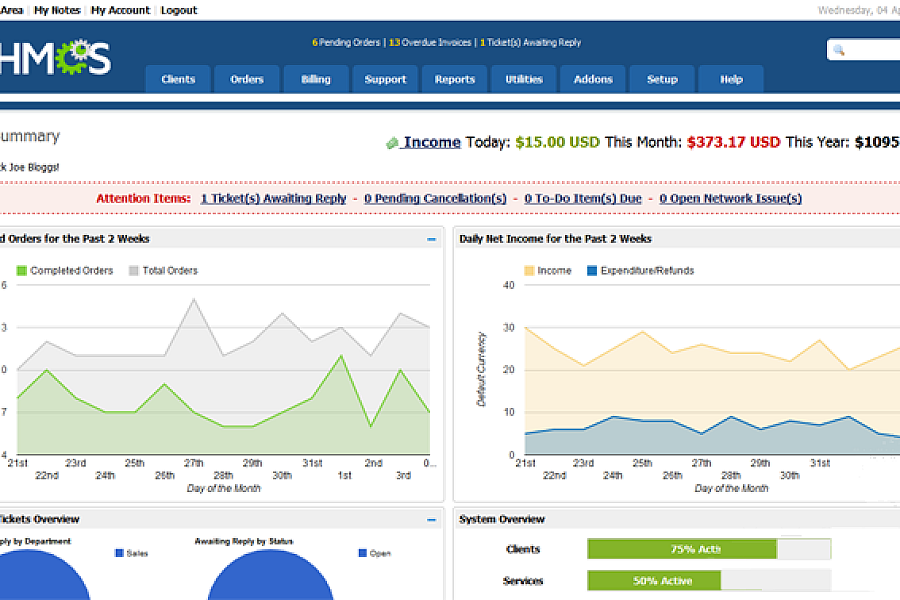
Task: View the 6 Pending Orders link
Action: [x=346, y=42]
